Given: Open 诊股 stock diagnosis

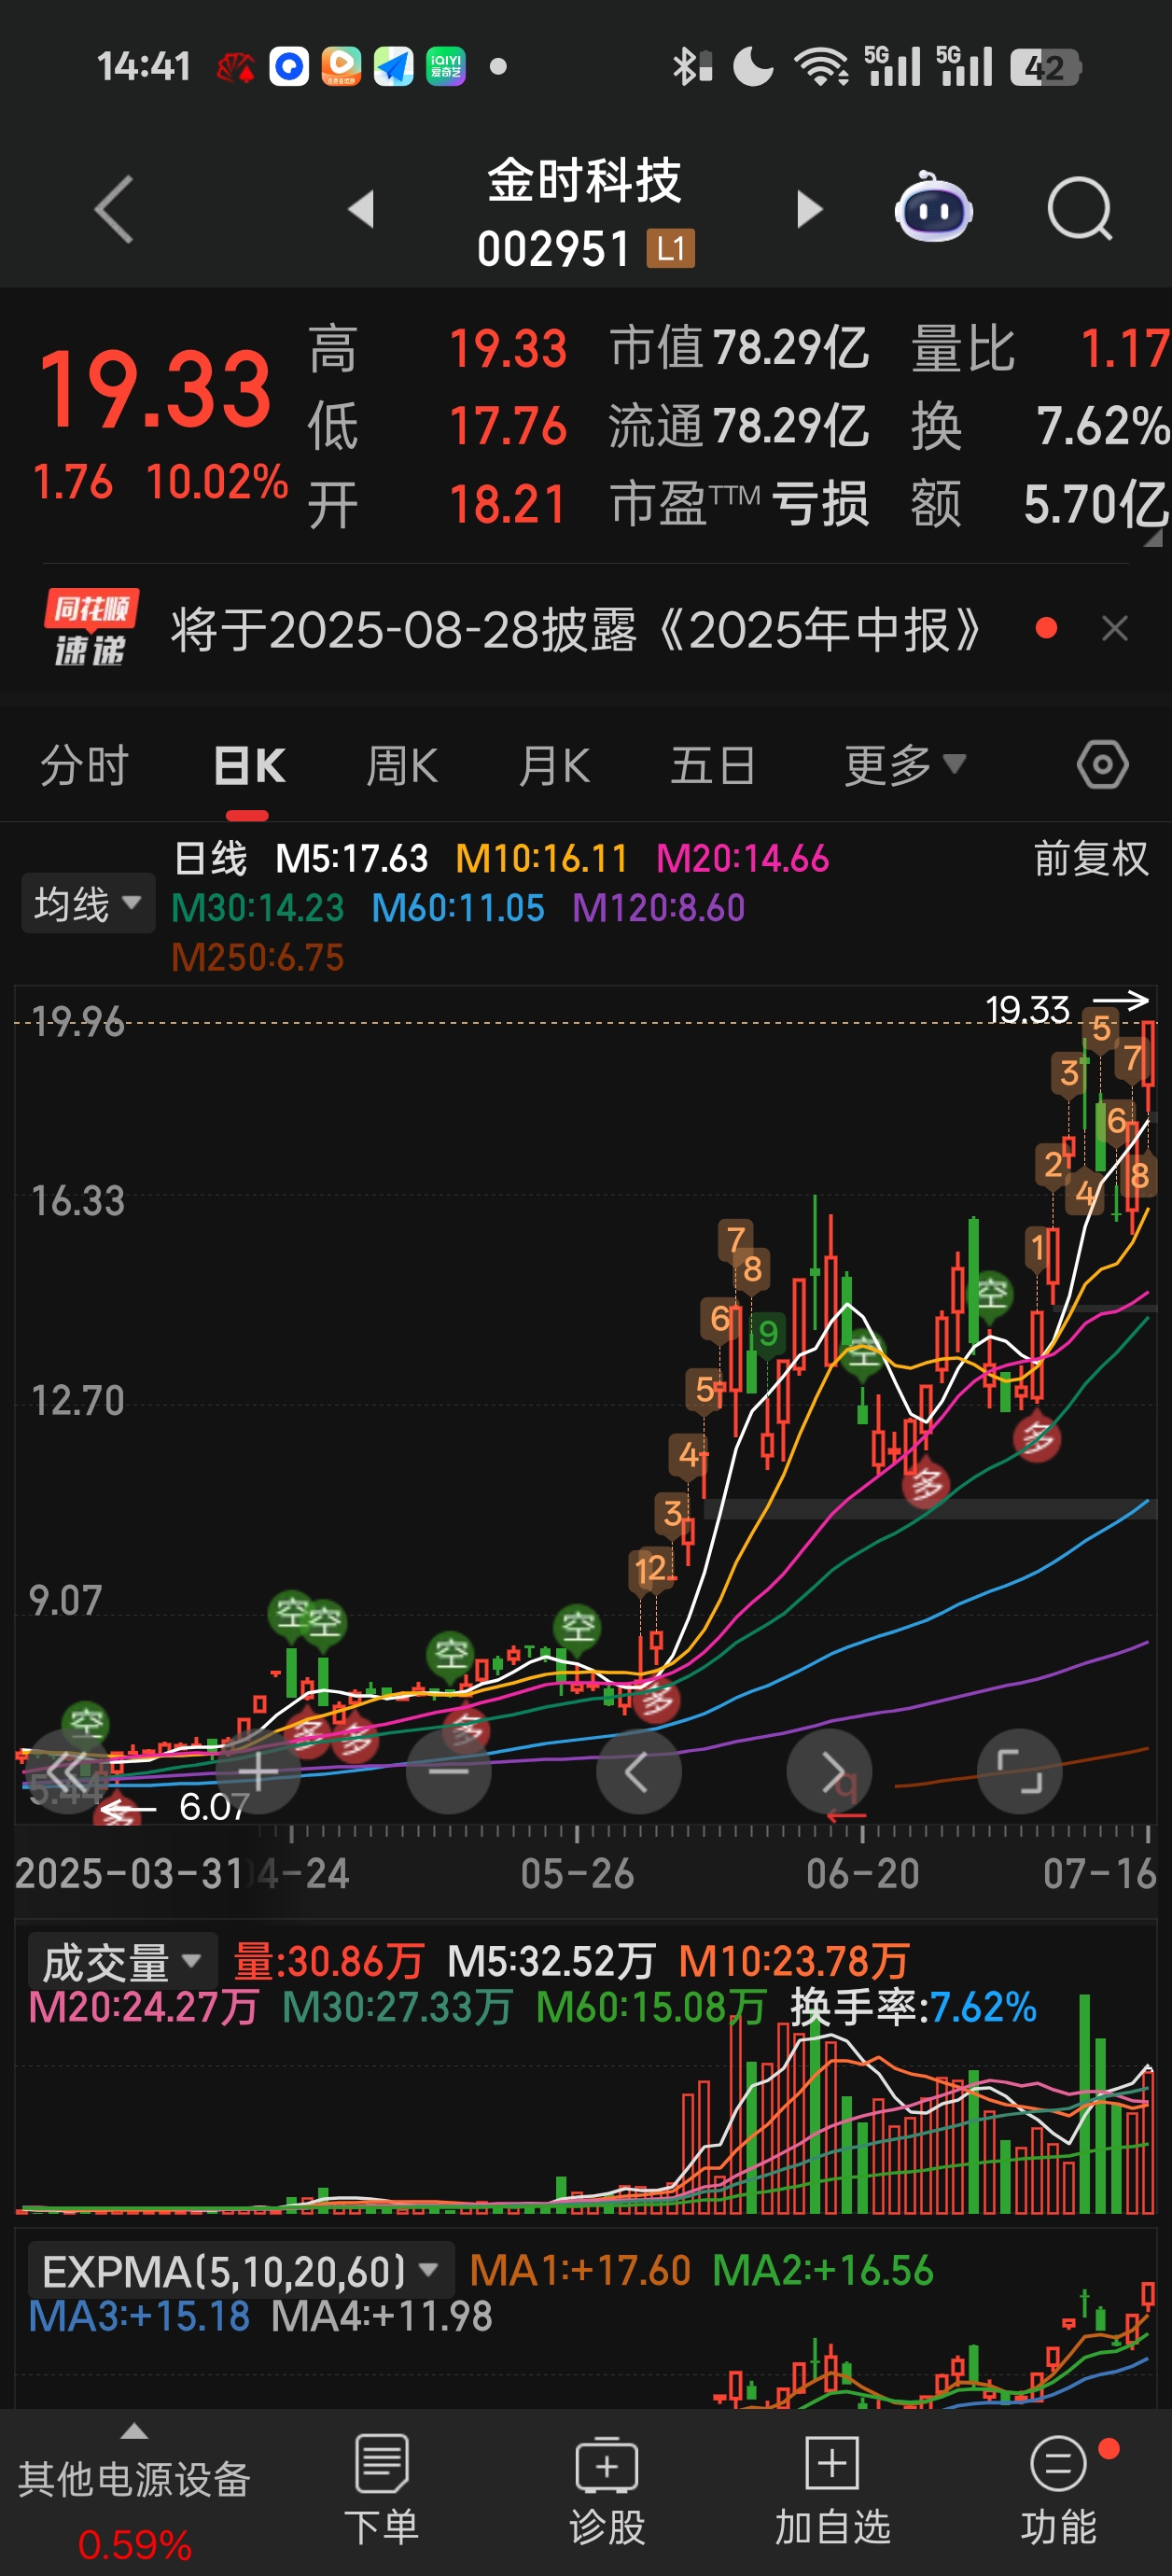Looking at the screenshot, I should click(x=606, y=2490).
